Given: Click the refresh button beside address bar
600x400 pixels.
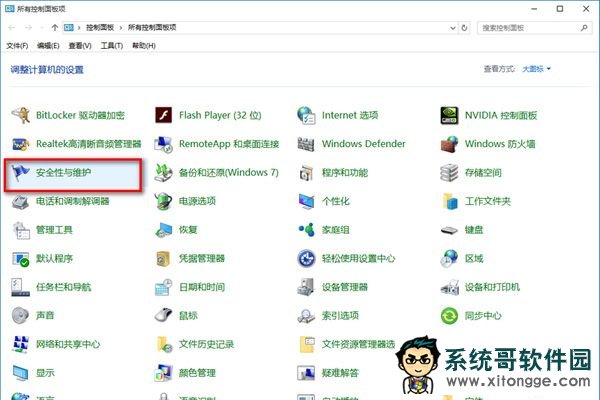Looking at the screenshot, I should coord(465,28).
